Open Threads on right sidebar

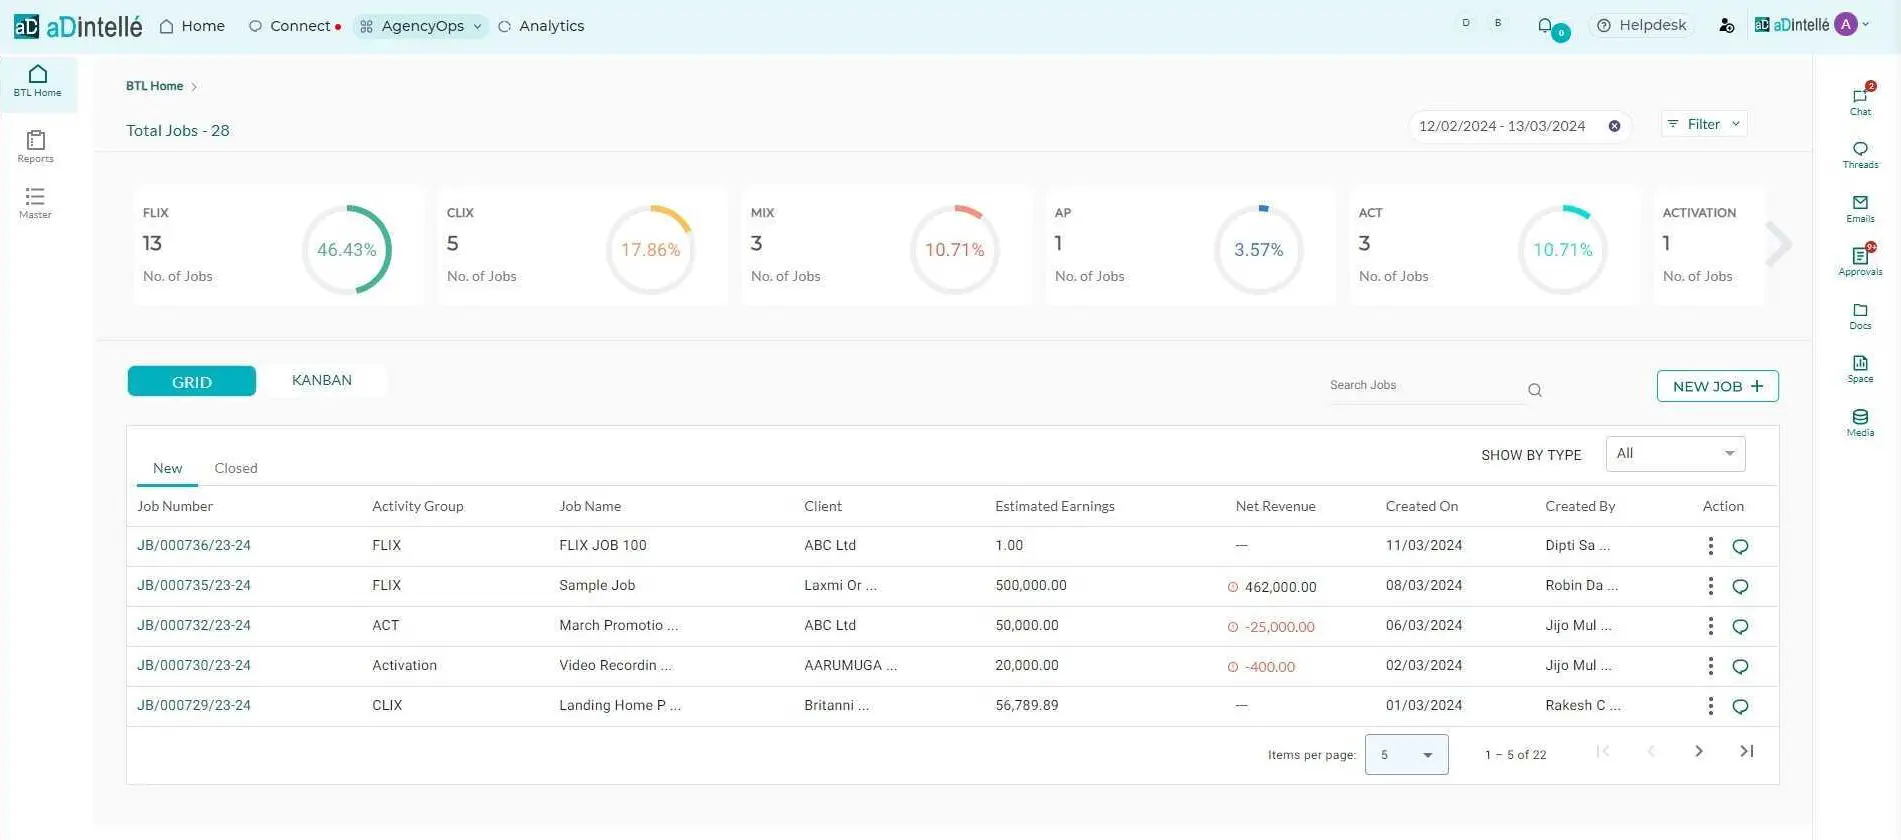[x=1860, y=154]
